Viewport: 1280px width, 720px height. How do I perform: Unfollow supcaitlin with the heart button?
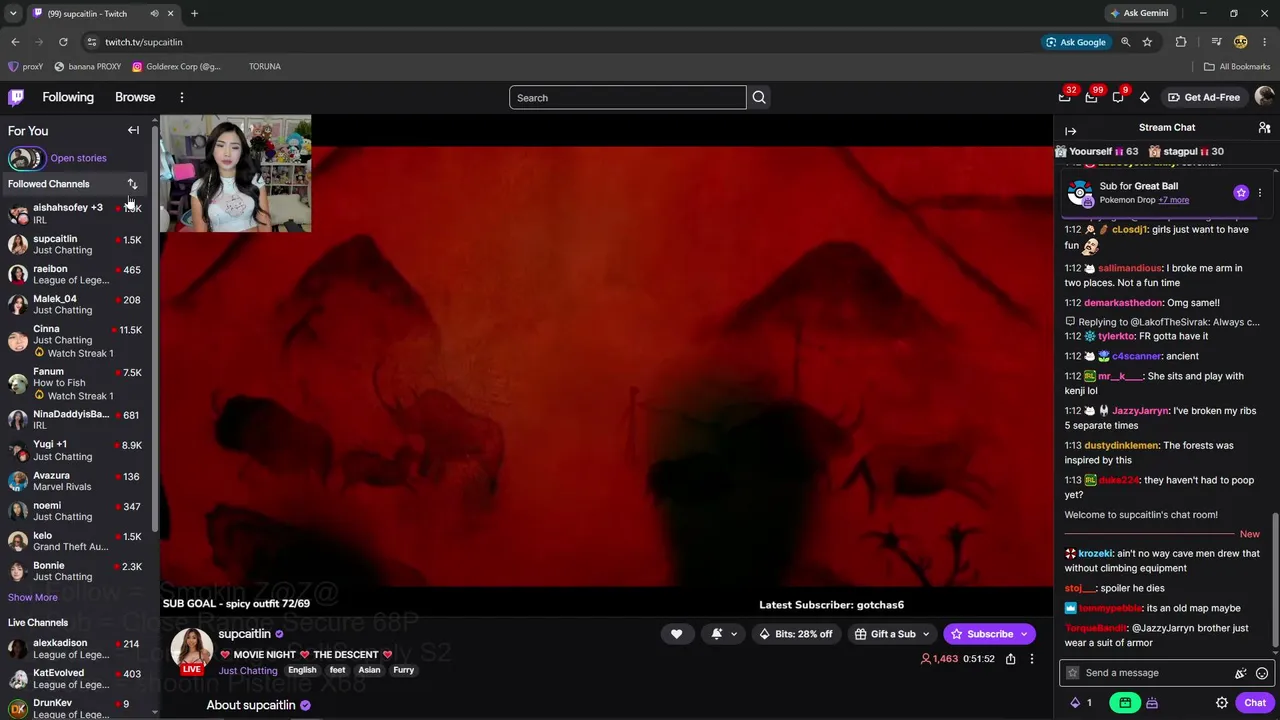[x=676, y=634]
